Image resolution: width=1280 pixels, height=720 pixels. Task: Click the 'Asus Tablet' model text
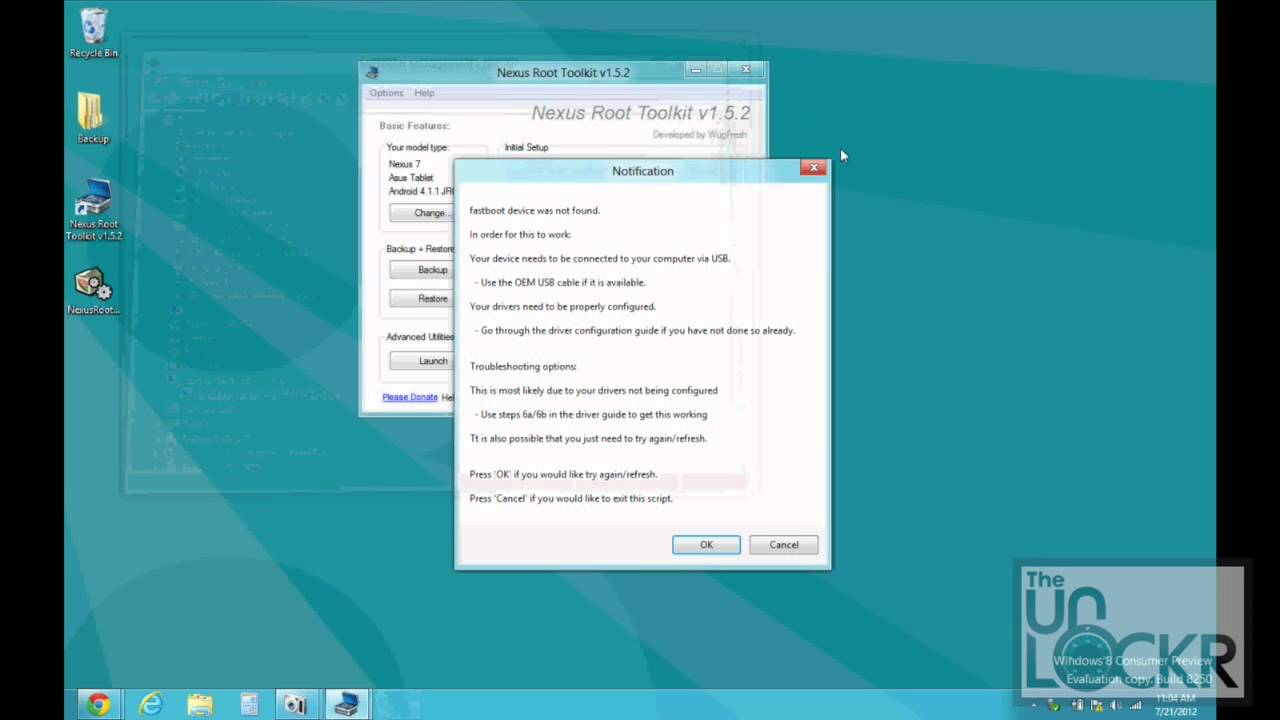pos(411,178)
